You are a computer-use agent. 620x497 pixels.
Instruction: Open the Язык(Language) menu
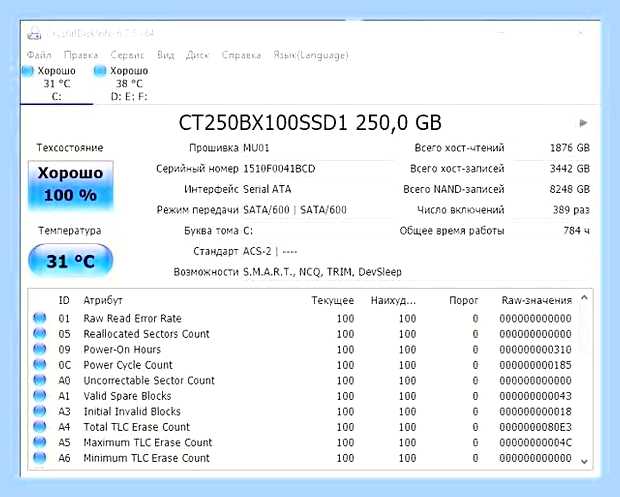click(311, 55)
